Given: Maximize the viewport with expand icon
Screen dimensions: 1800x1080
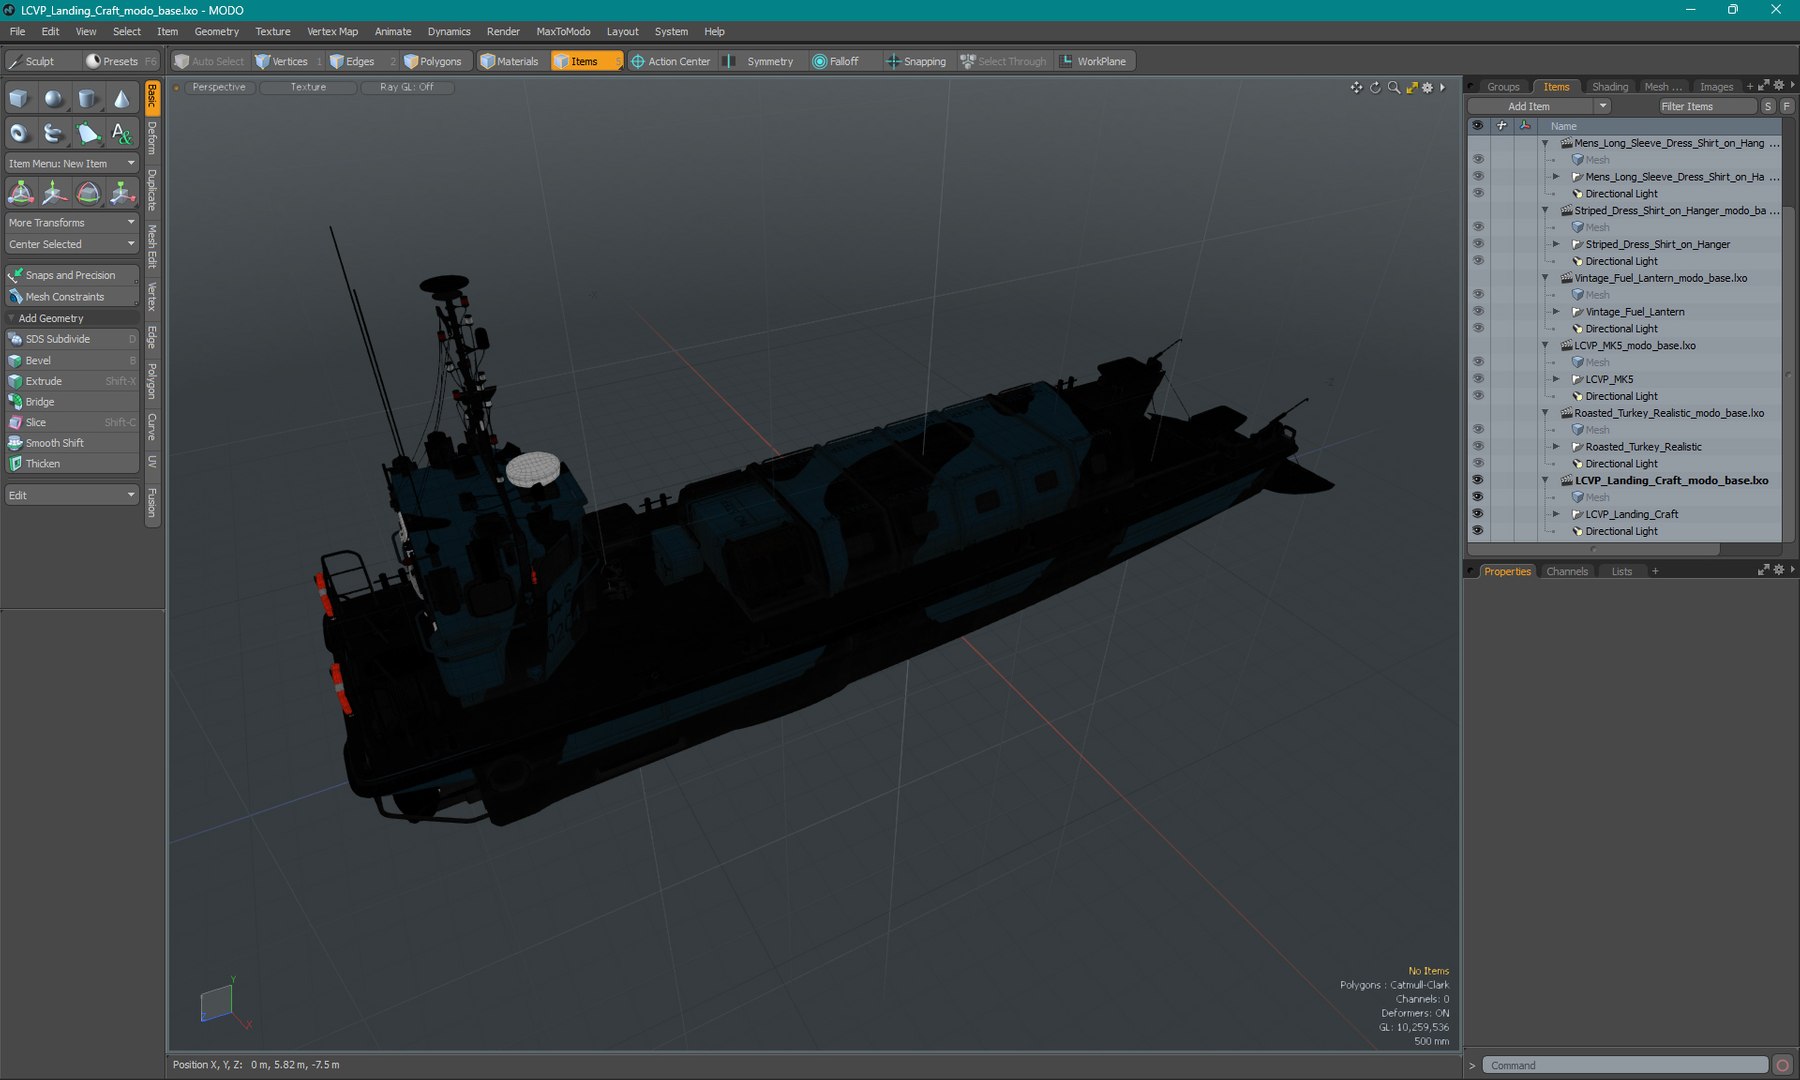Looking at the screenshot, I should [x=1412, y=88].
